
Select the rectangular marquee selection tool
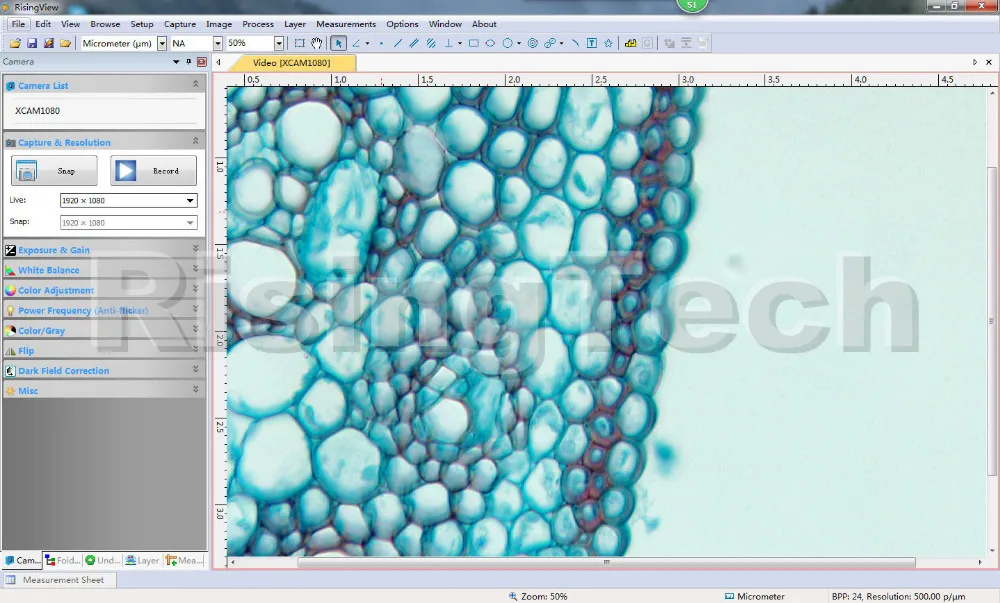299,43
